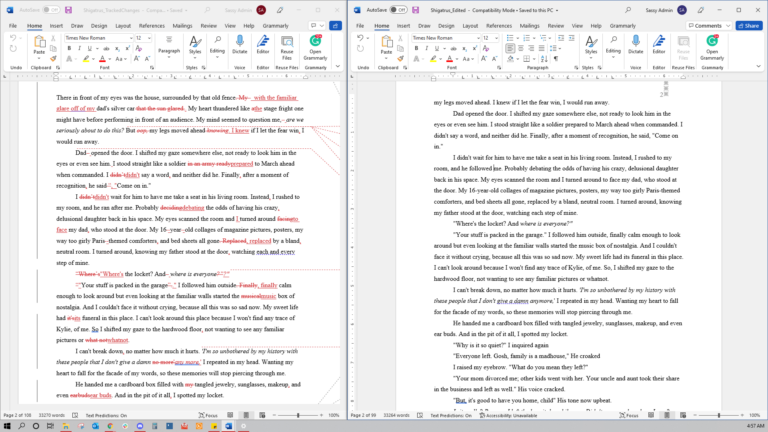
Task: Open the Grammarly tab in right window
Action: [x=623, y=25]
